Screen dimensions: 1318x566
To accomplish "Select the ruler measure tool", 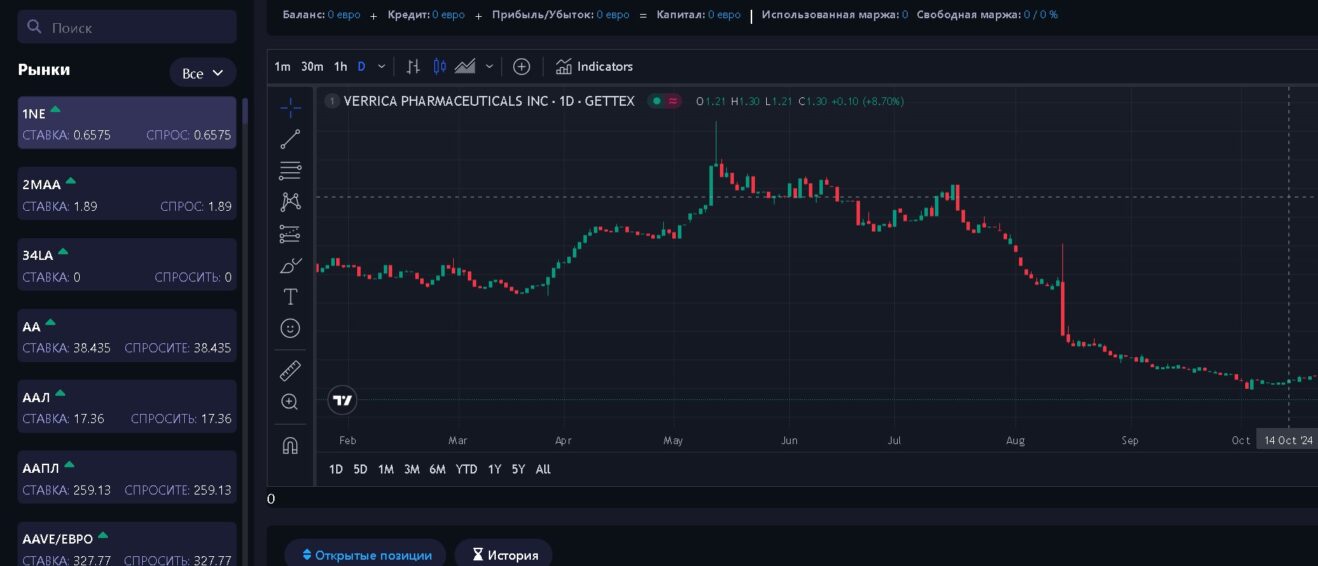I will [290, 371].
